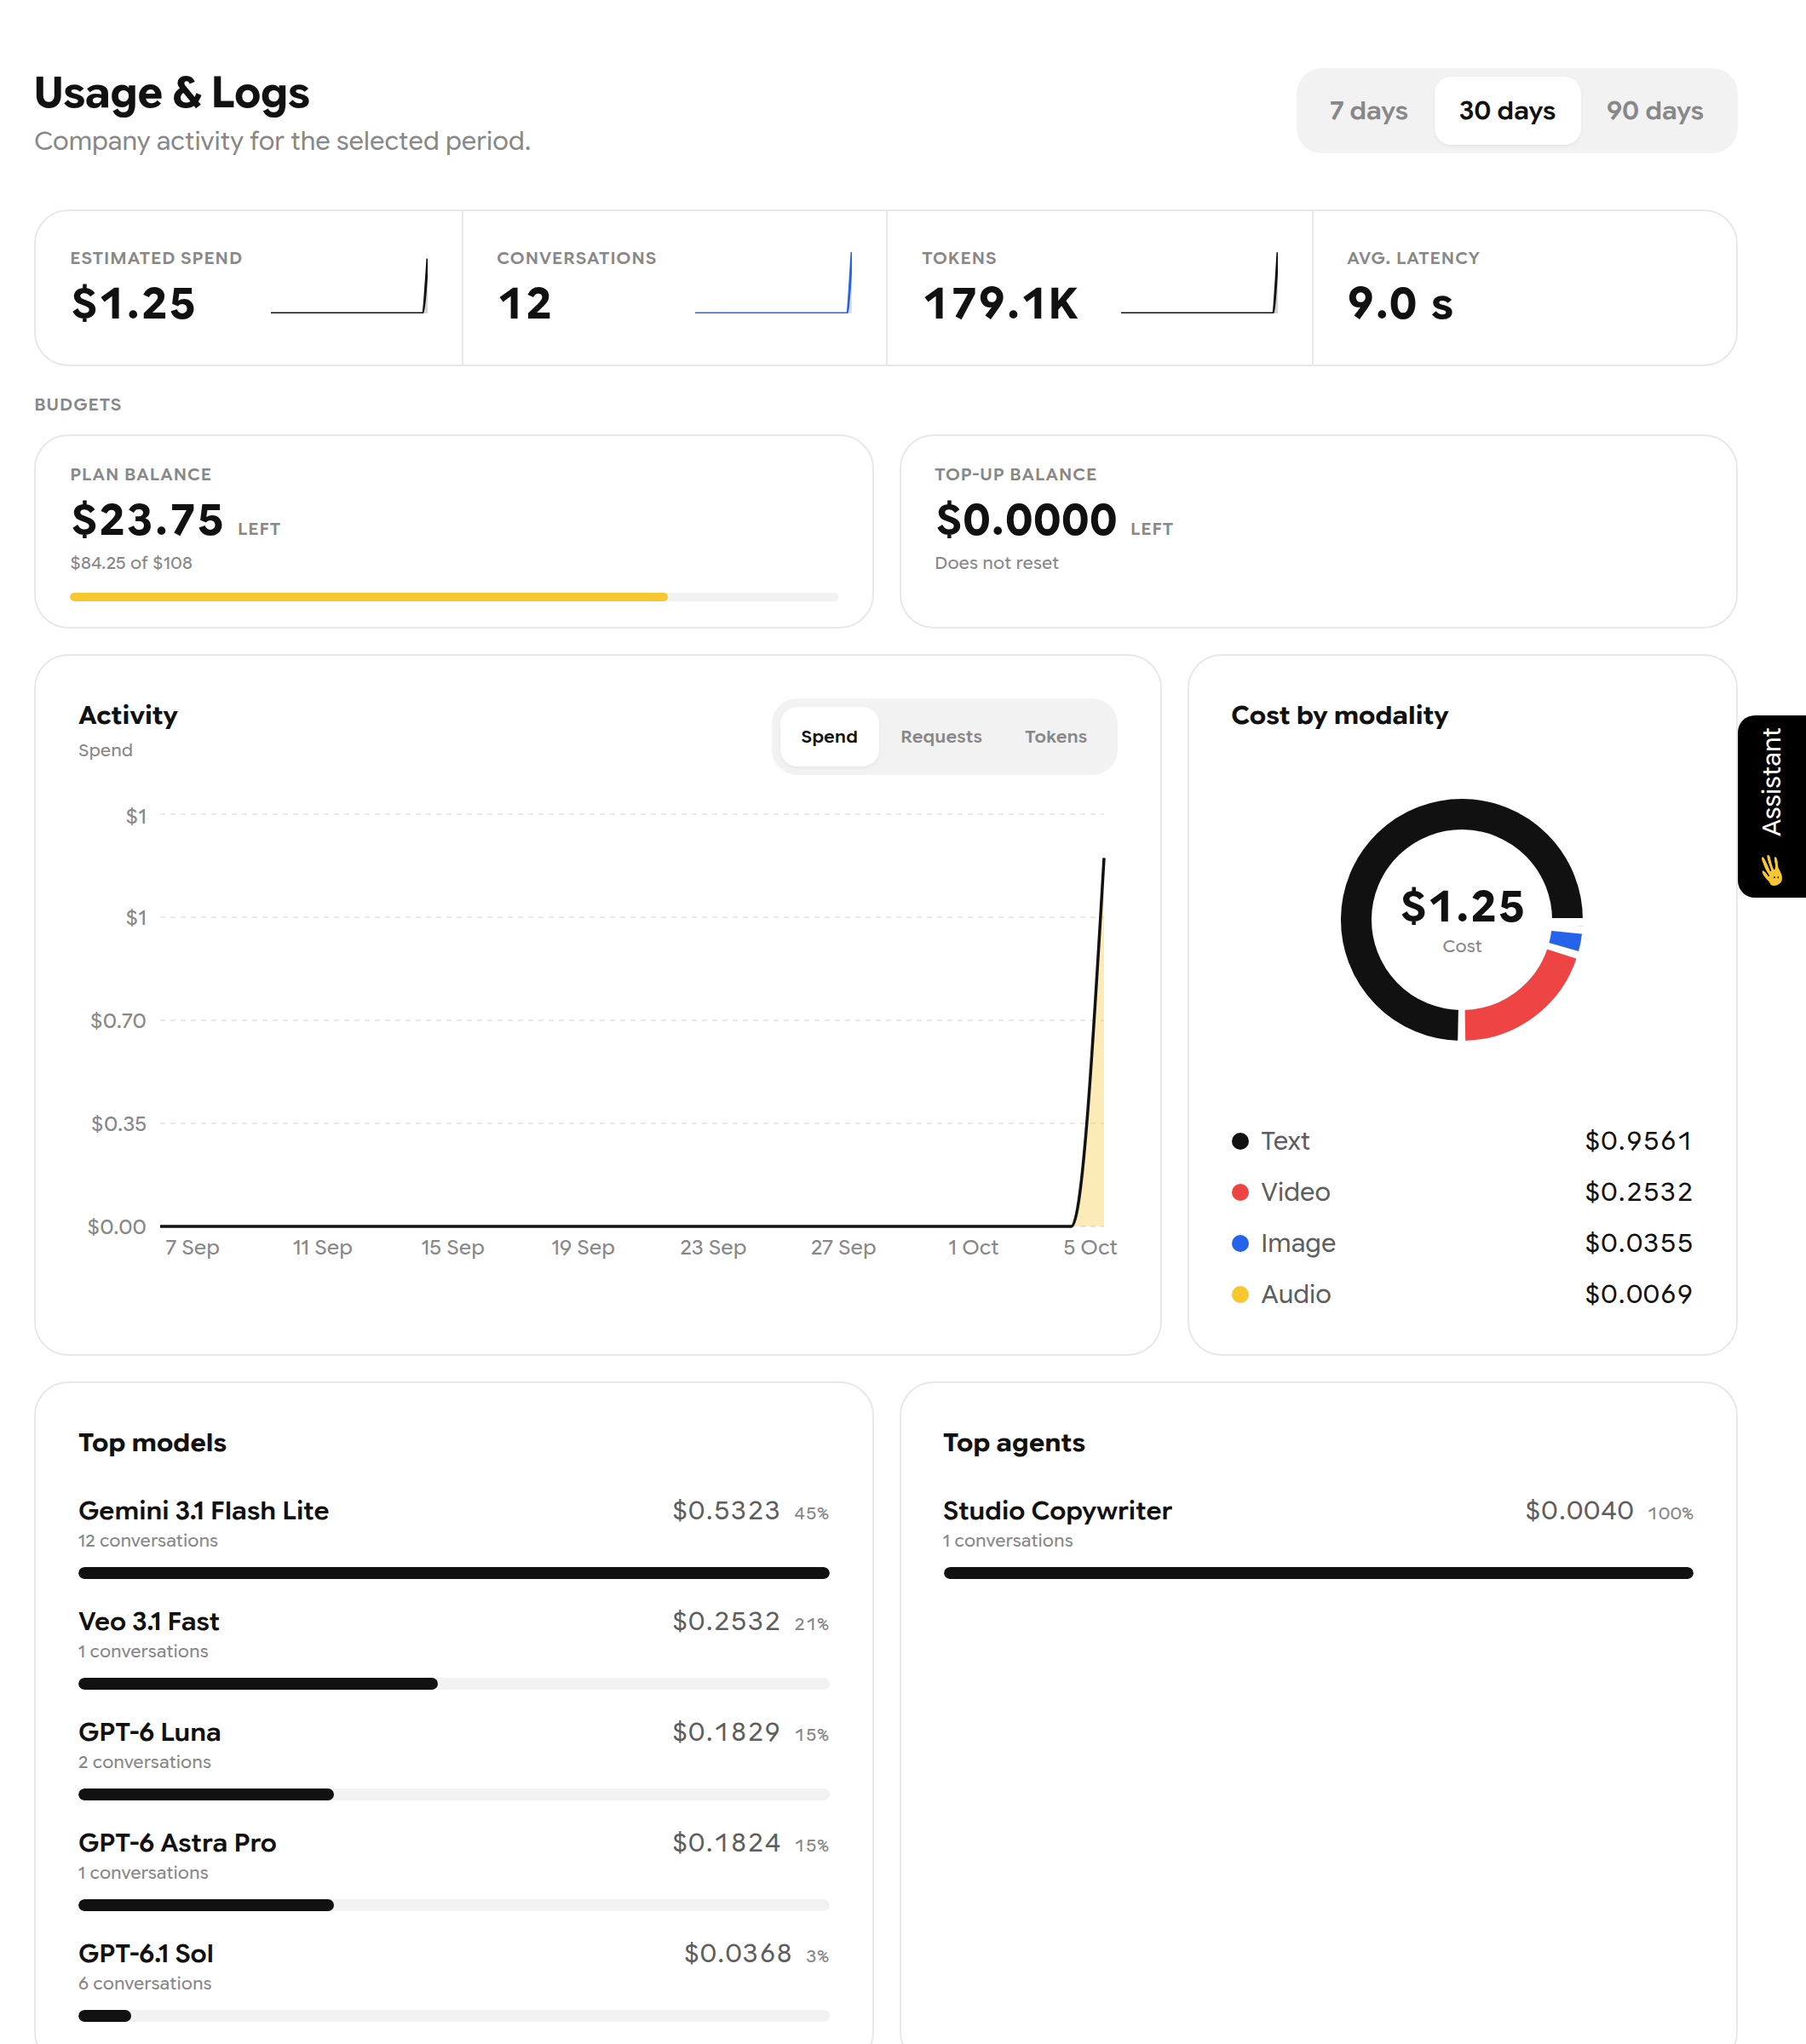1806x2044 pixels.
Task: Click the yellow Audio legend dot
Action: [x=1240, y=1294]
